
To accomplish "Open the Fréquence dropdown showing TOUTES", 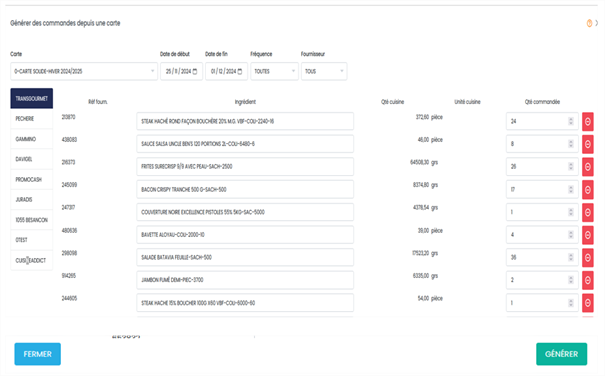I will (x=274, y=71).
